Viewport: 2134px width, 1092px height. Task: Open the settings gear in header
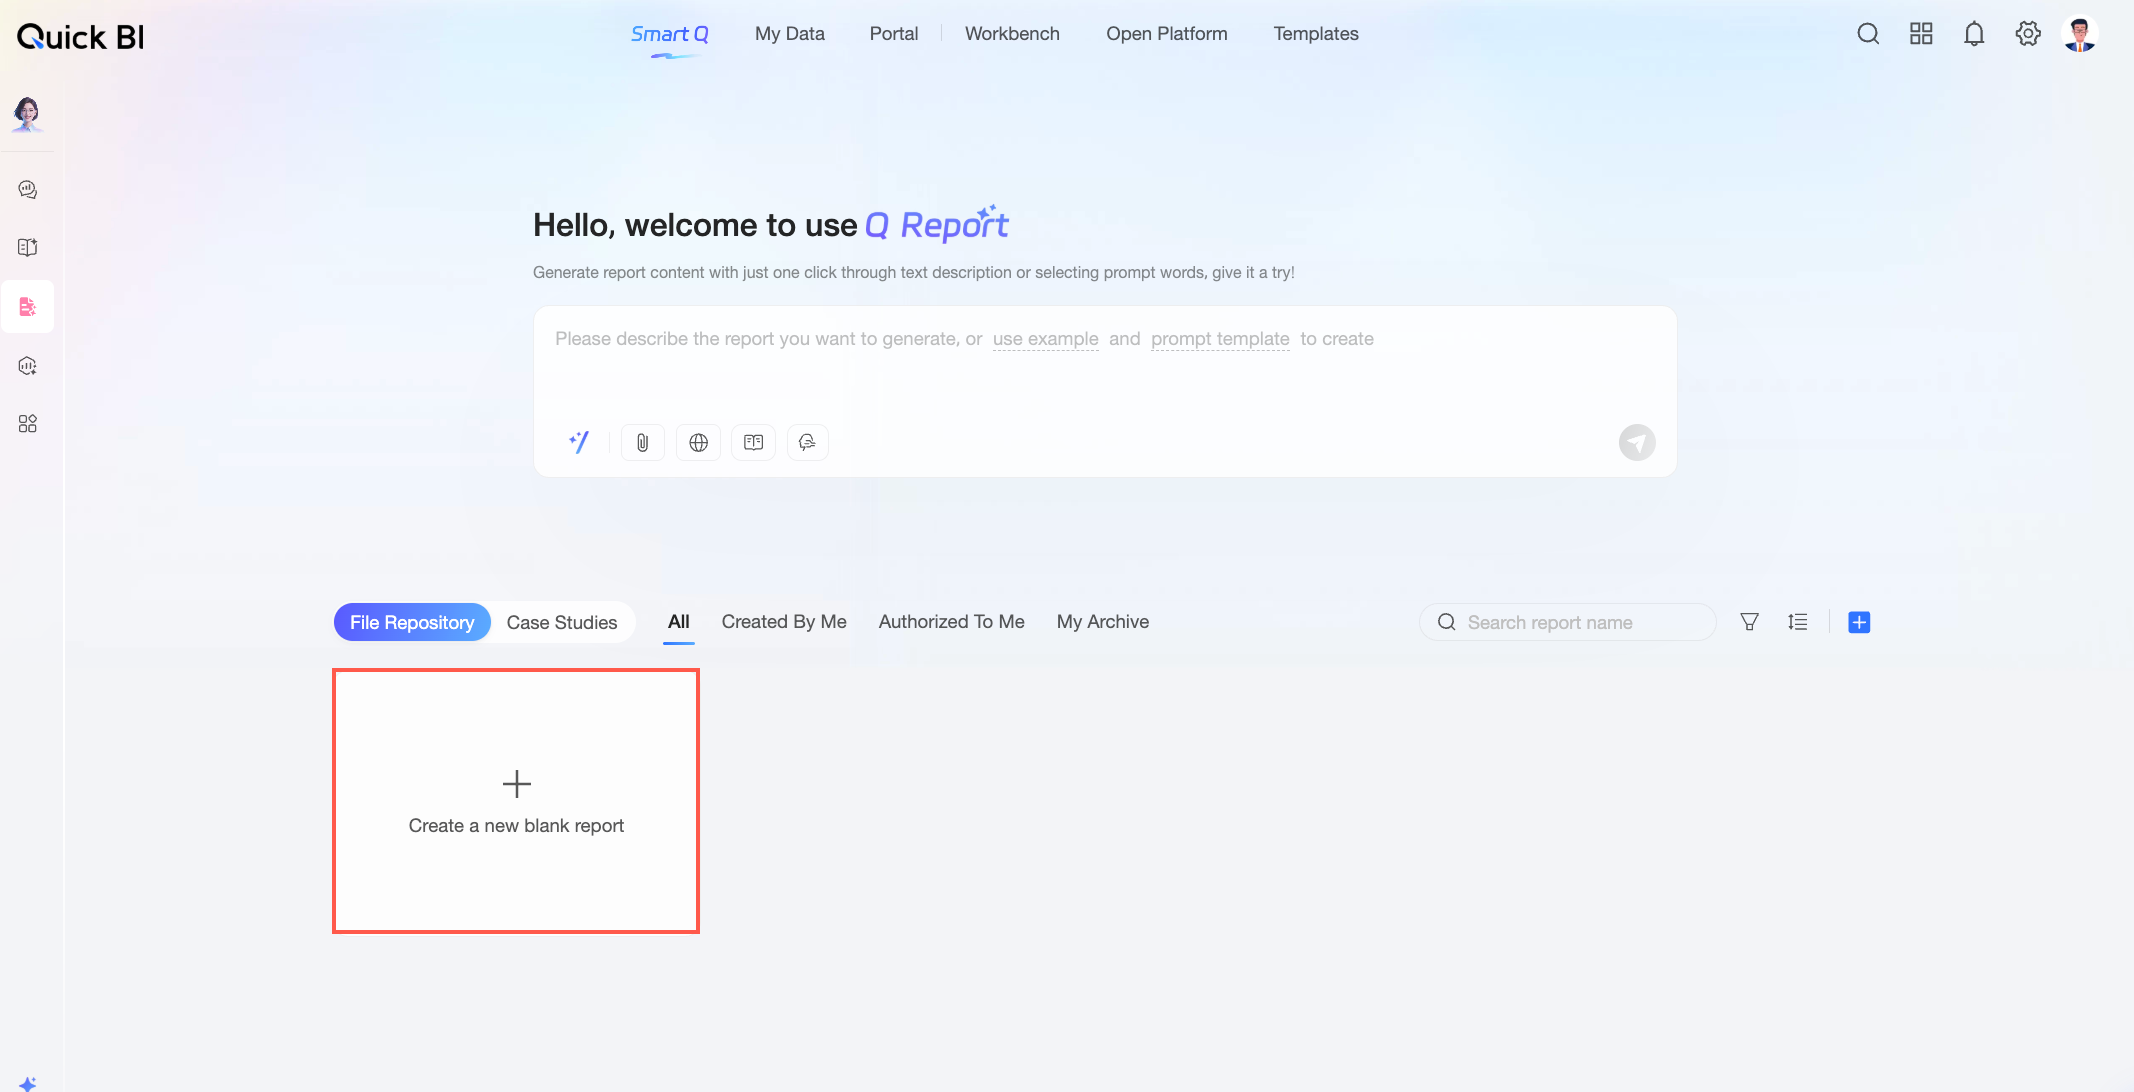point(2028,34)
